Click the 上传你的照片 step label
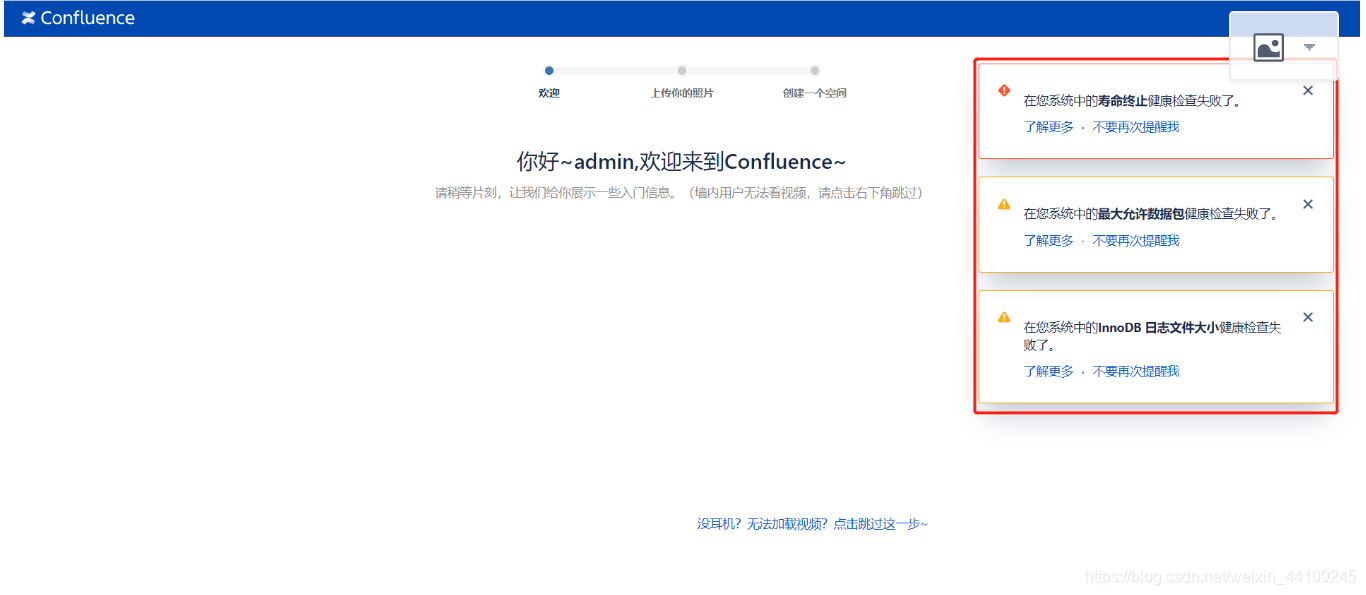This screenshot has height=595, width=1366. click(x=682, y=93)
